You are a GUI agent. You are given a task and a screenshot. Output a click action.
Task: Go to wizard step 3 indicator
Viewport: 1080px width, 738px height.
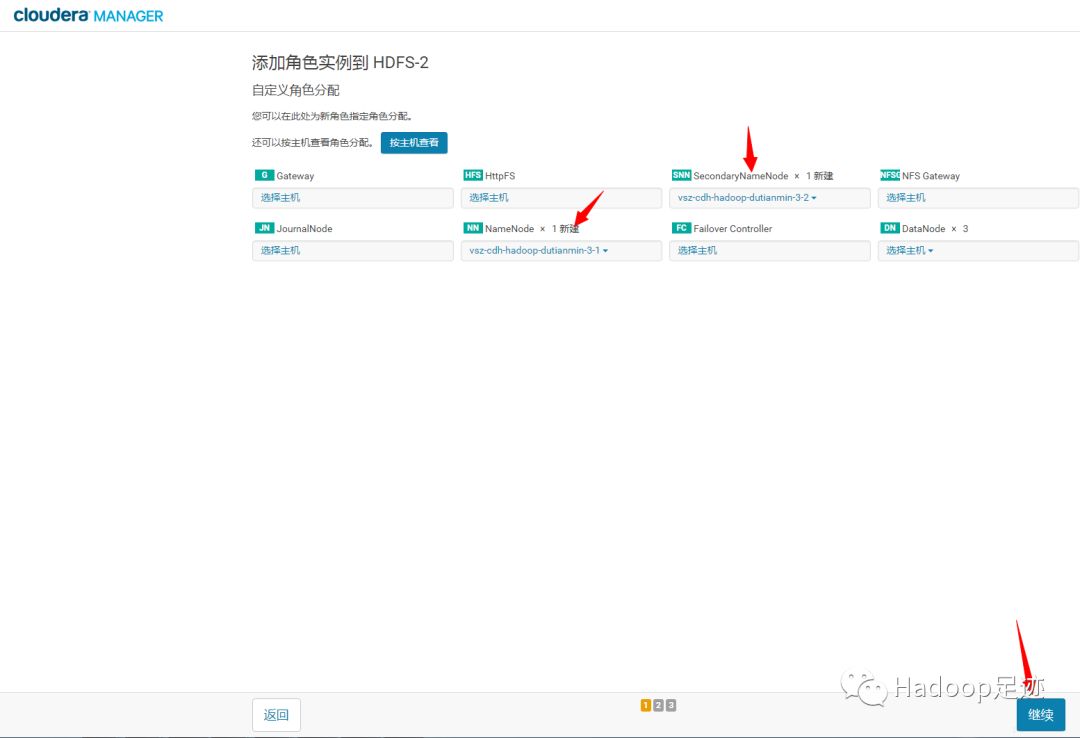671,705
